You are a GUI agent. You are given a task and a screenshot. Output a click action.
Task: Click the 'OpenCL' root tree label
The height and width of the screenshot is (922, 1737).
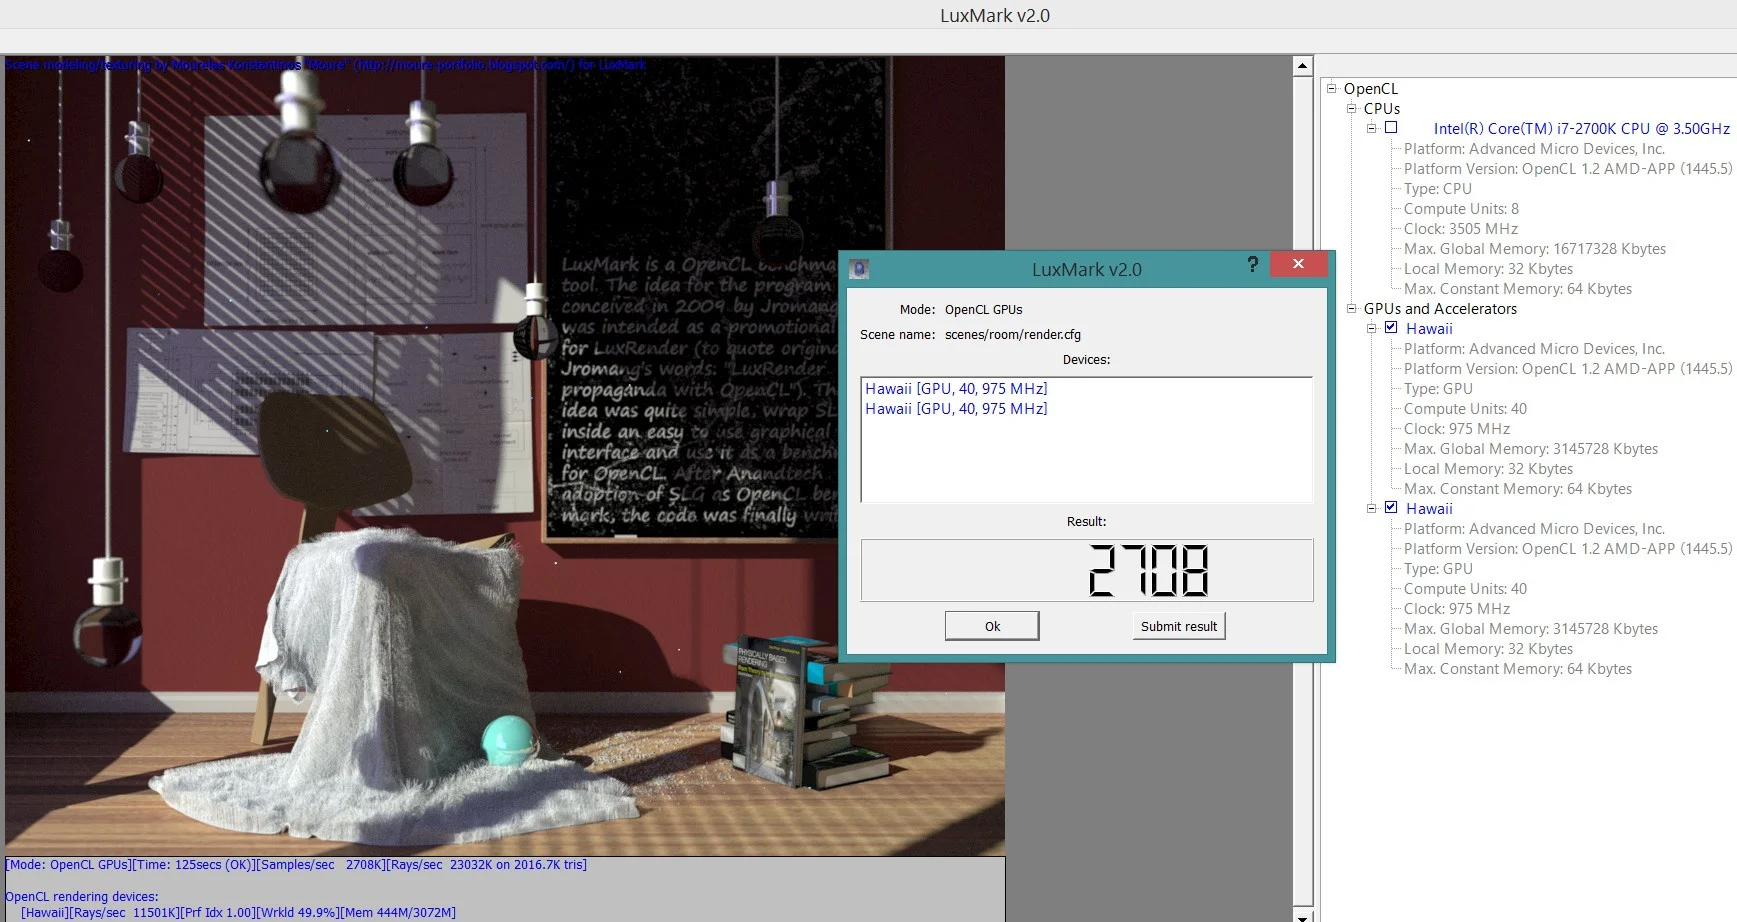1371,89
